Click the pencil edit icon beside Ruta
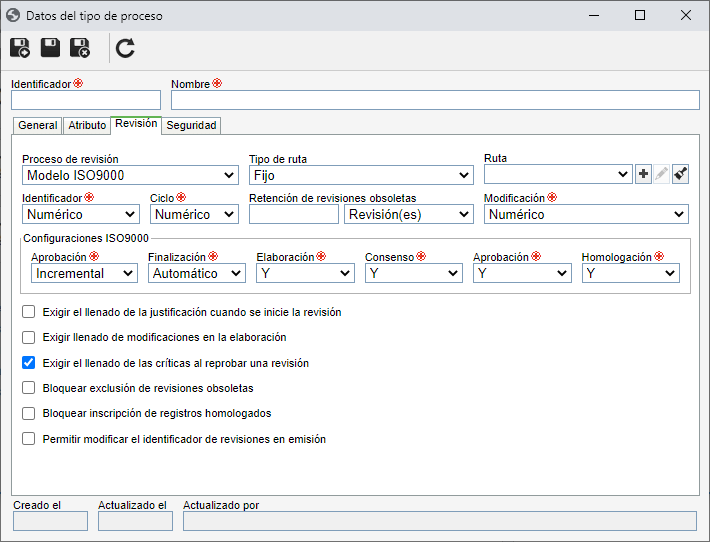This screenshot has width=710, height=542. 662,174
